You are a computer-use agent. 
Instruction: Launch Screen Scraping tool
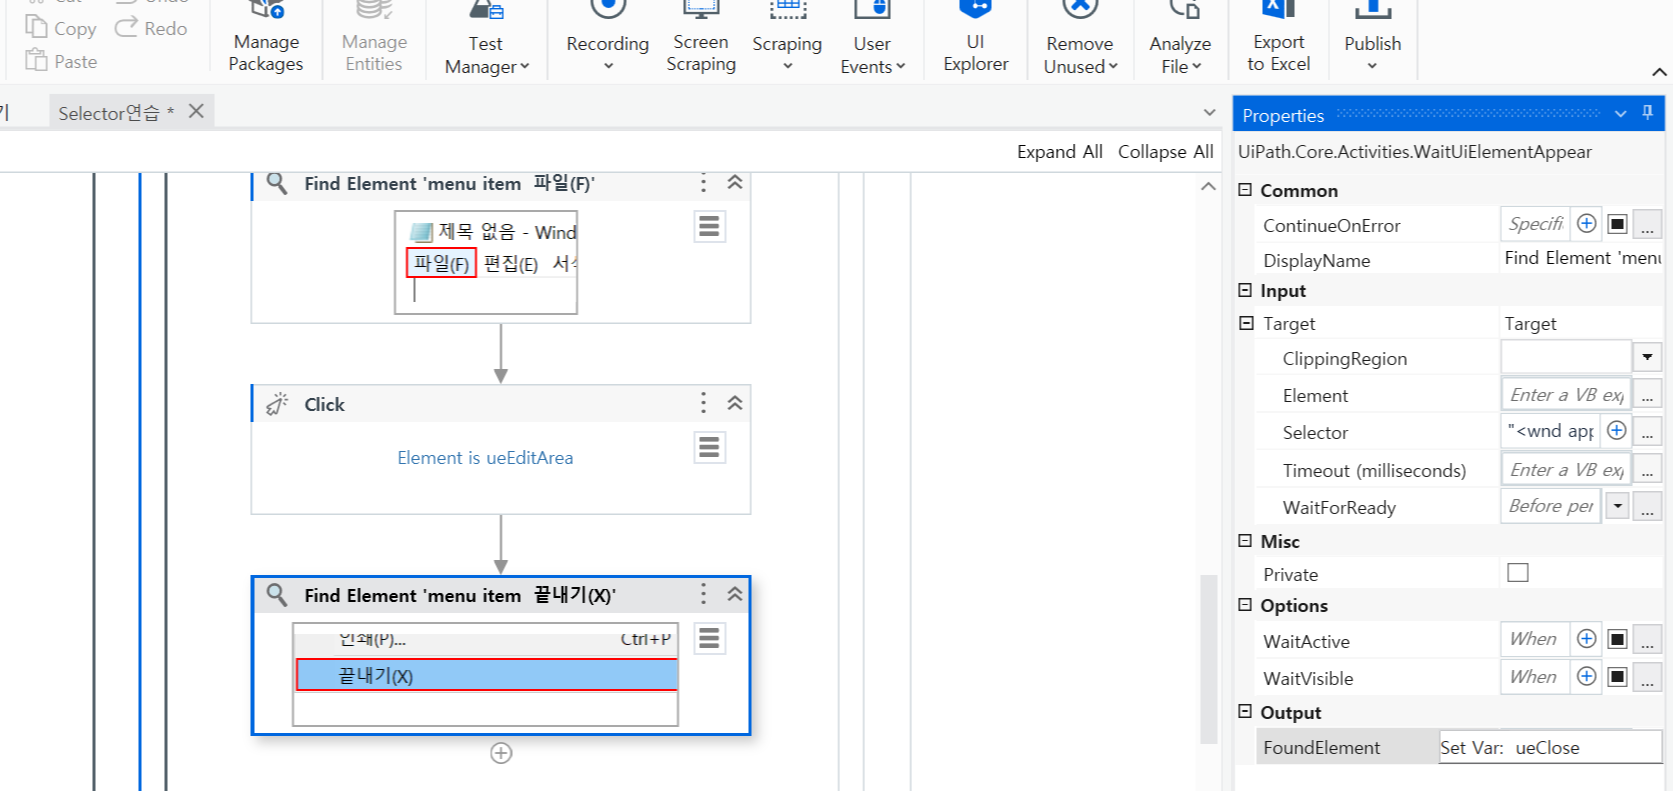701,38
